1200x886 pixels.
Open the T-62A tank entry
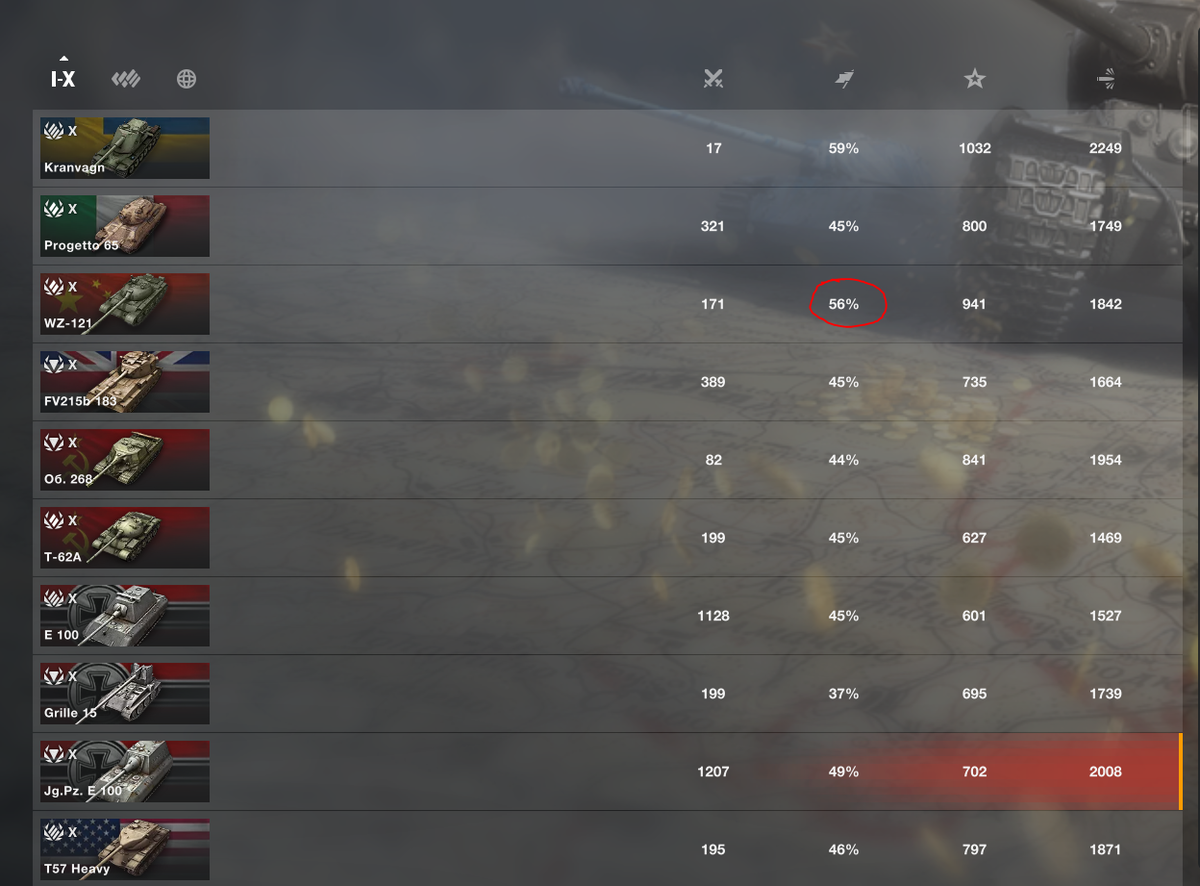pyautogui.click(x=607, y=538)
